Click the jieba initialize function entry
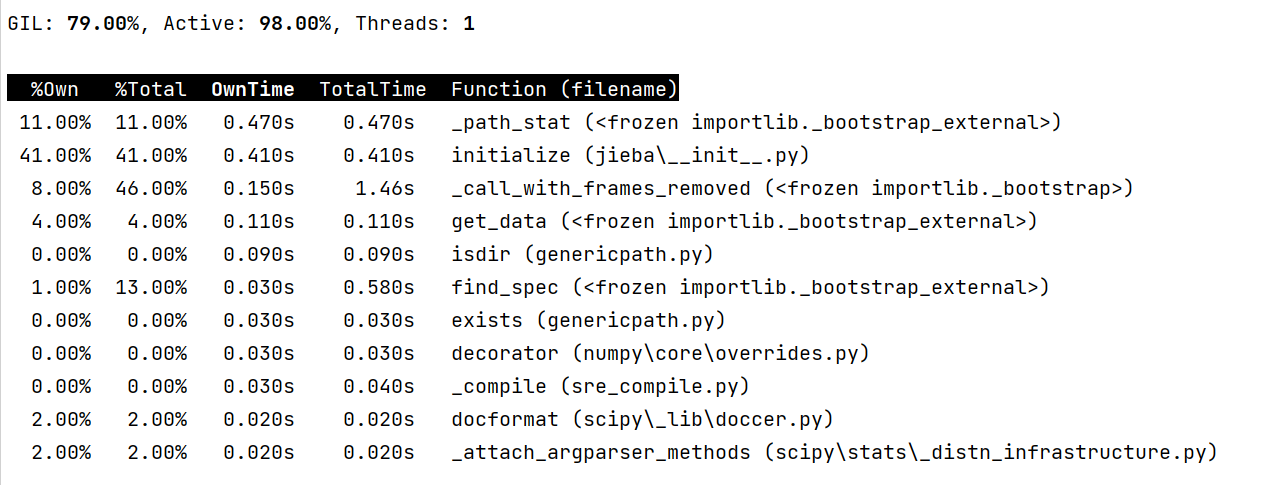This screenshot has height=485, width=1274. [642, 156]
